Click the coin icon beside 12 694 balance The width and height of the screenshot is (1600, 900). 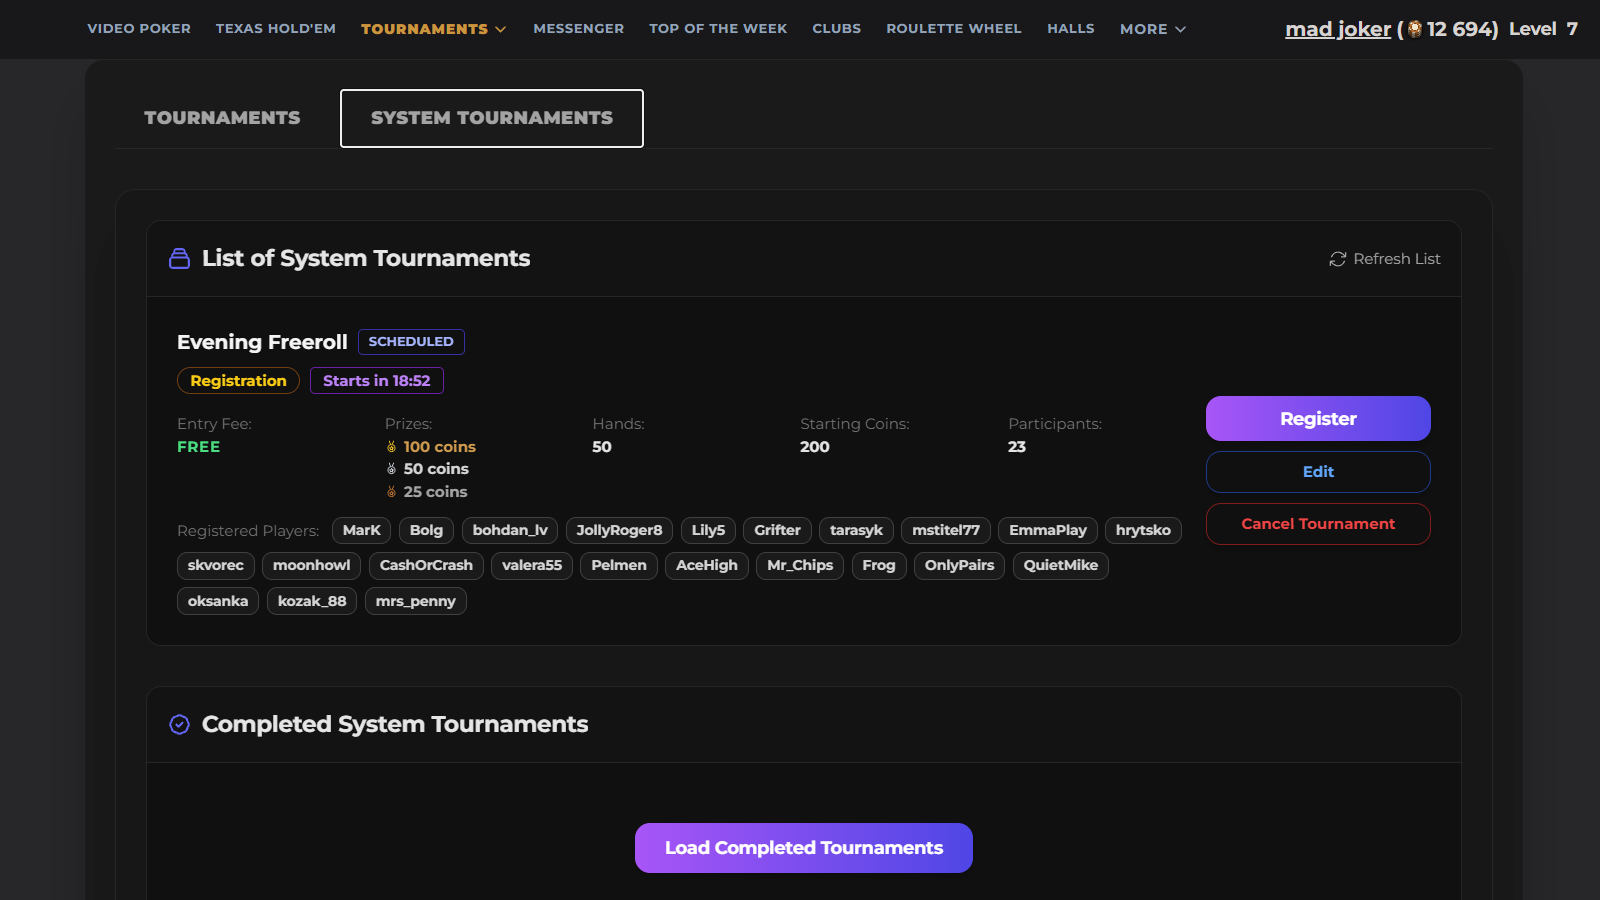pos(1415,29)
